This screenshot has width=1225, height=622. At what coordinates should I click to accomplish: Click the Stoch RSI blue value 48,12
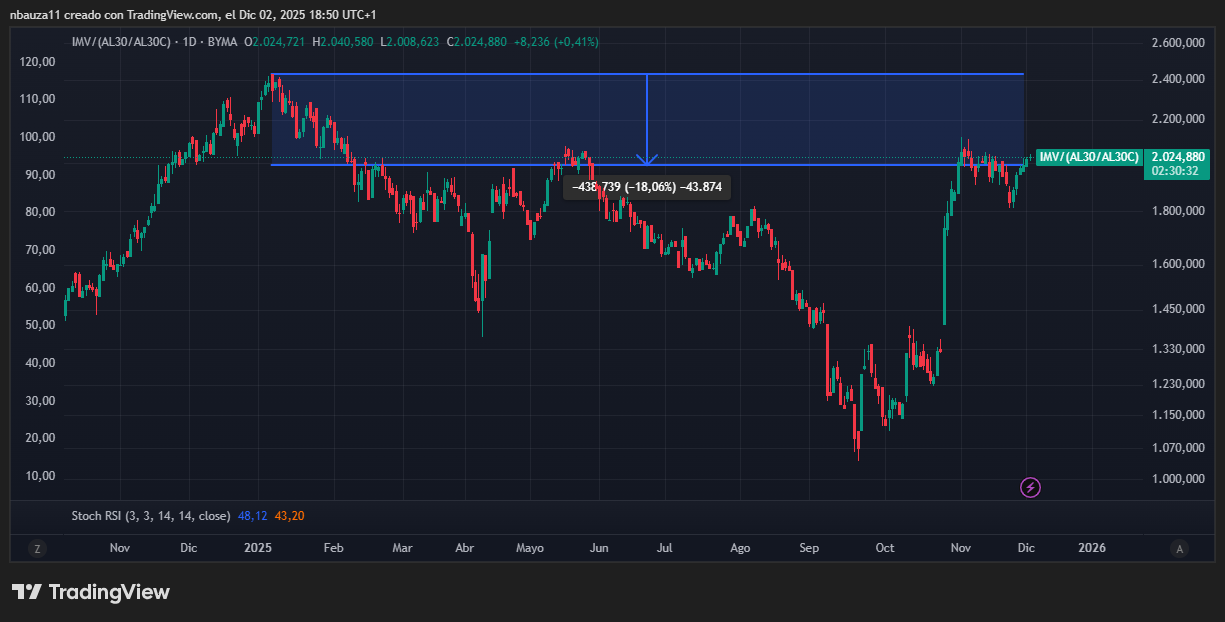251,516
